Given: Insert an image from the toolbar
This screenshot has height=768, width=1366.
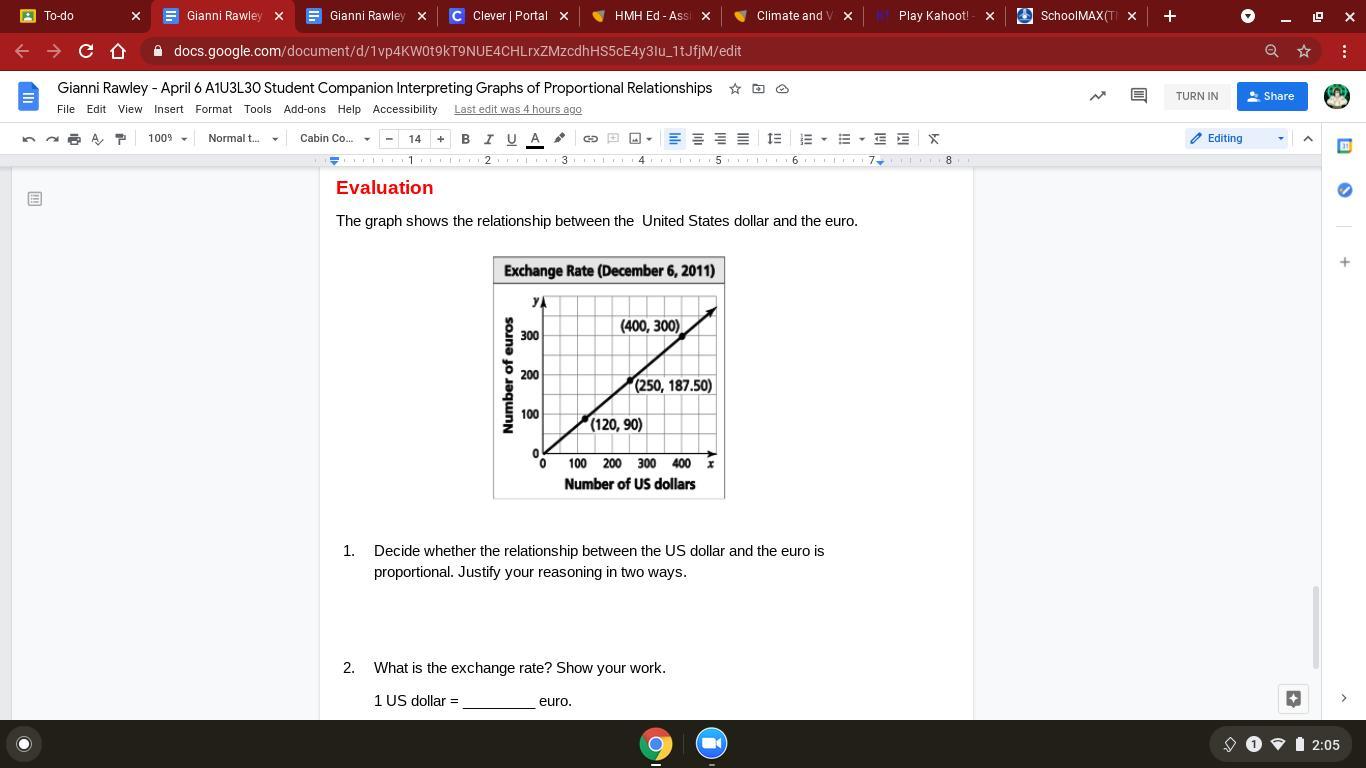Looking at the screenshot, I should pos(635,139).
